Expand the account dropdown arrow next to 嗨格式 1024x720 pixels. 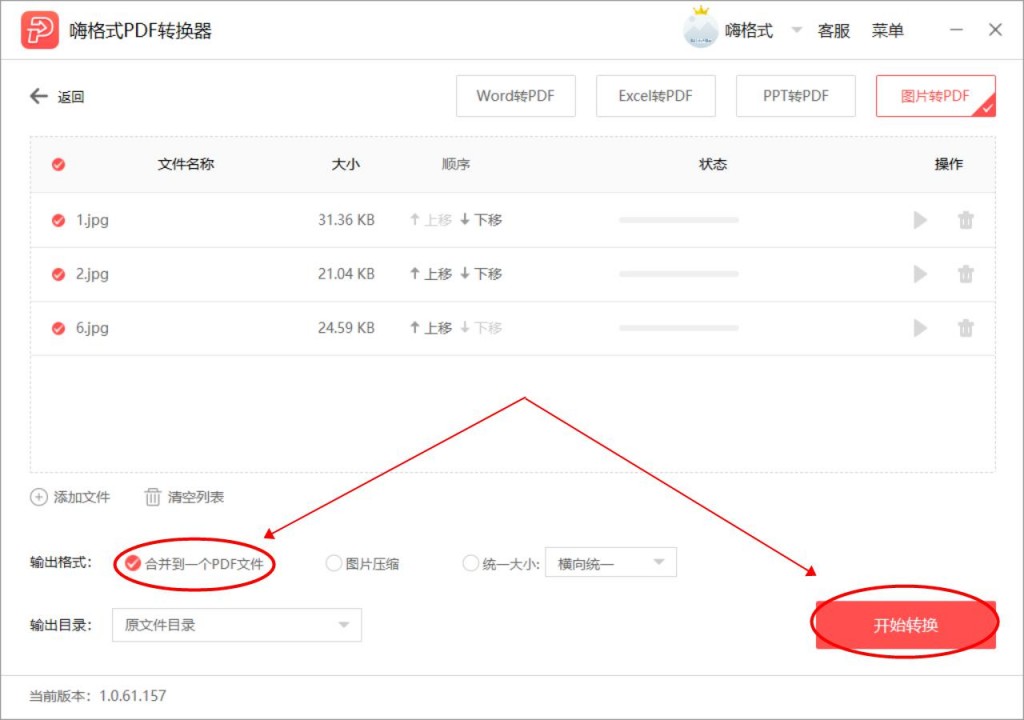(796, 30)
